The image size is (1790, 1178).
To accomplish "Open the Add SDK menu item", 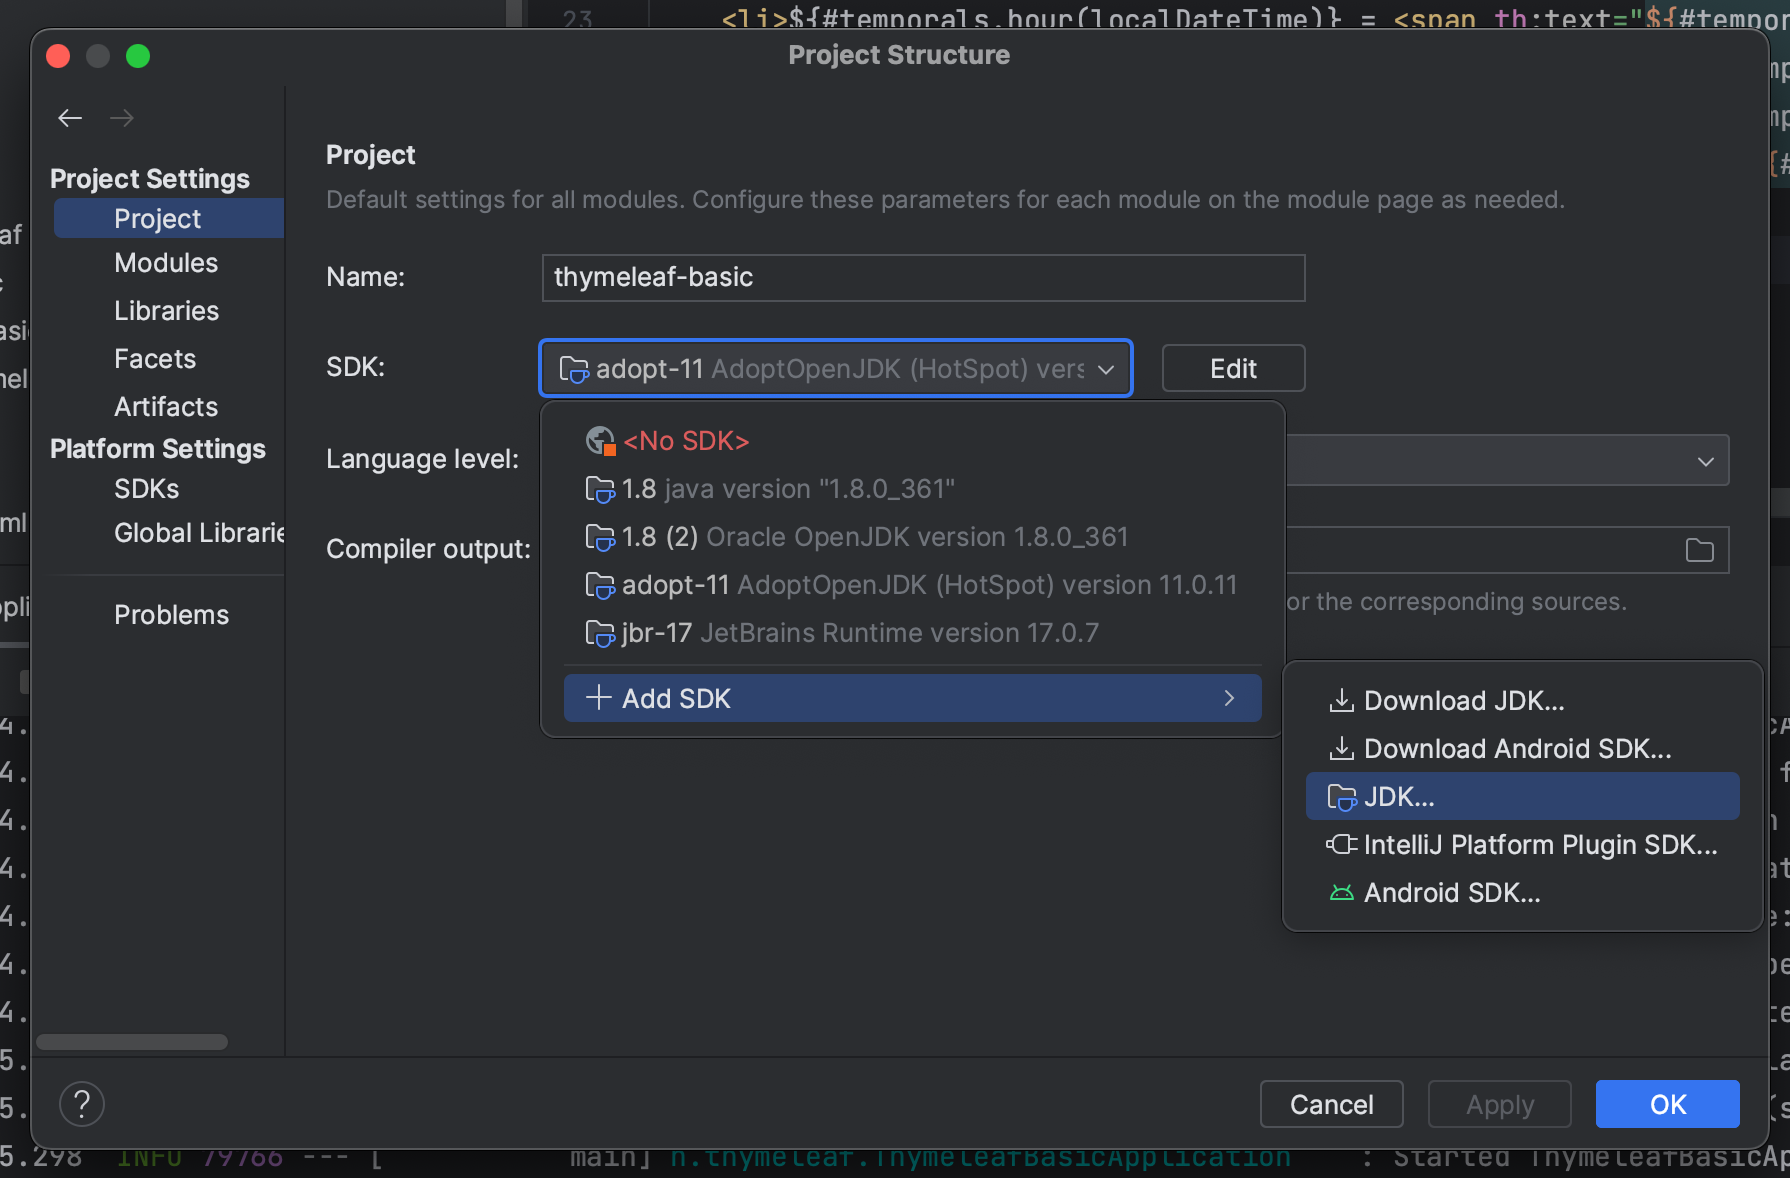I will [x=912, y=698].
